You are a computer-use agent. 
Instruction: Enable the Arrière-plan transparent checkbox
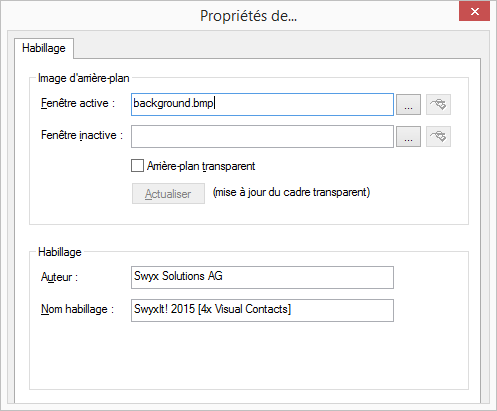(137, 166)
